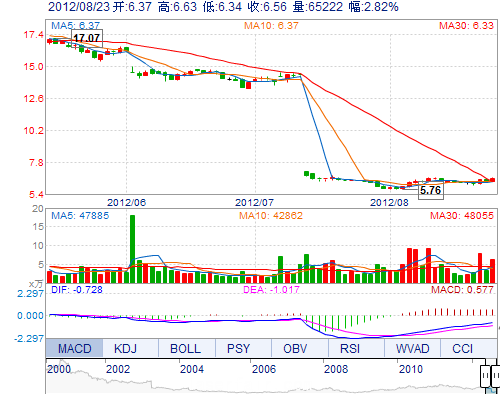
Task: Click the red MA30: 6.33 legend
Action: 466,26
